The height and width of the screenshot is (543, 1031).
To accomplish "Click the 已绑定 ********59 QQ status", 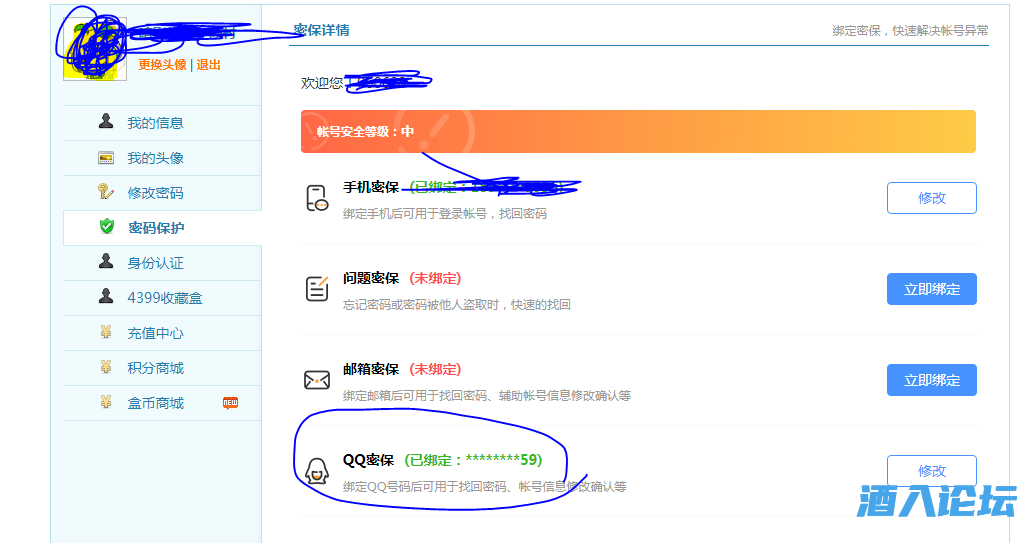I will click(x=473, y=460).
